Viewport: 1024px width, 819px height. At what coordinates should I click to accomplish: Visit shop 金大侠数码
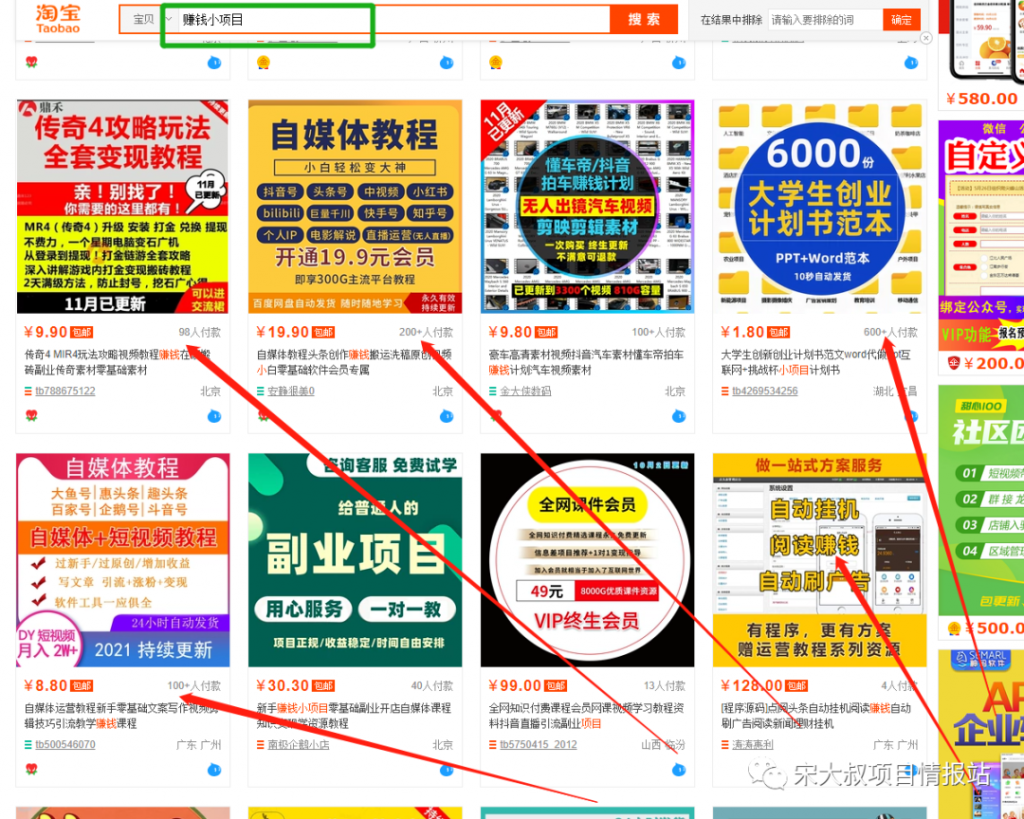pos(526,391)
